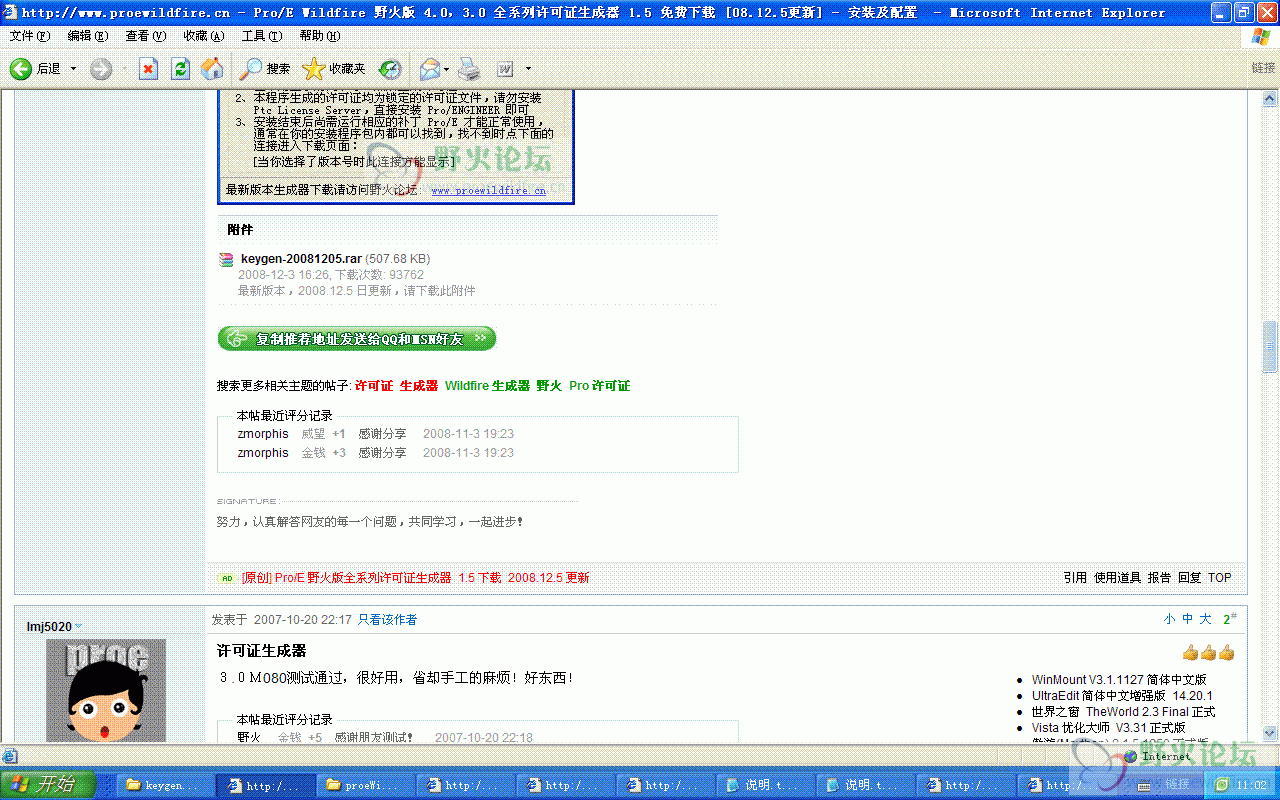
Task: Set font size to 小
Action: [1169, 620]
